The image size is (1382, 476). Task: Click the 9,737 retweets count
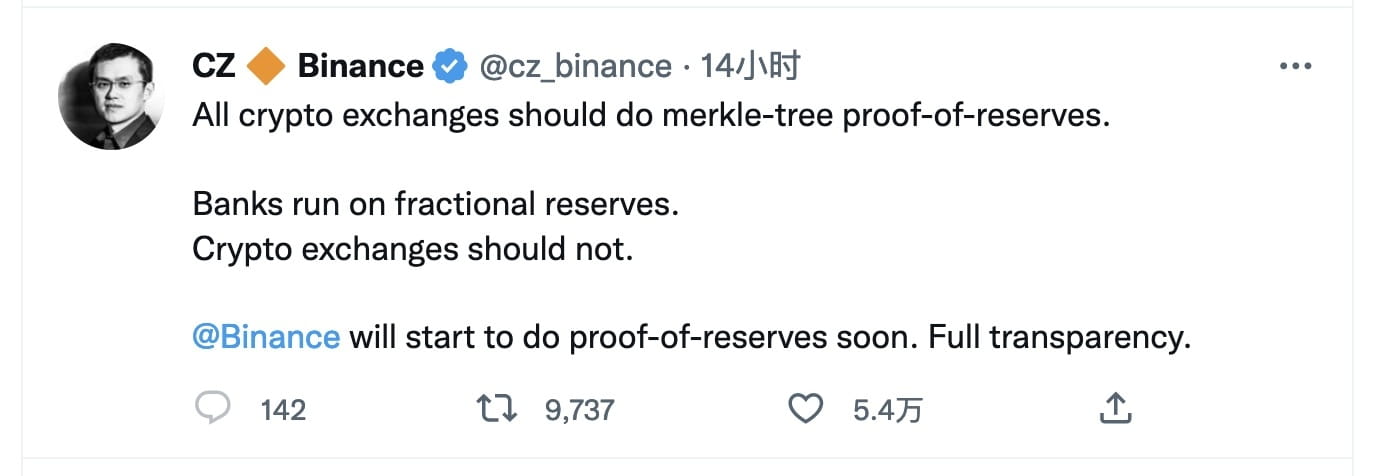(580, 409)
